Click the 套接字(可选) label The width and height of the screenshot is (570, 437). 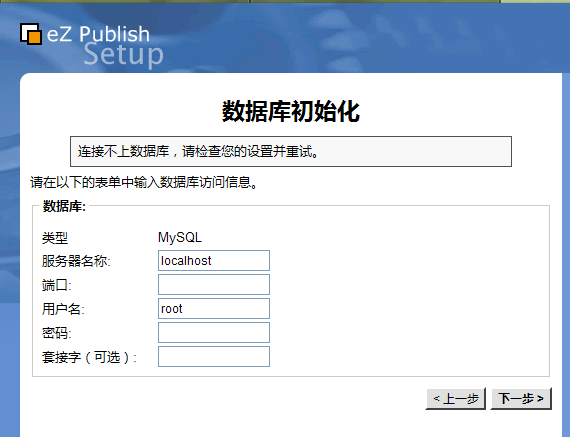point(89,357)
